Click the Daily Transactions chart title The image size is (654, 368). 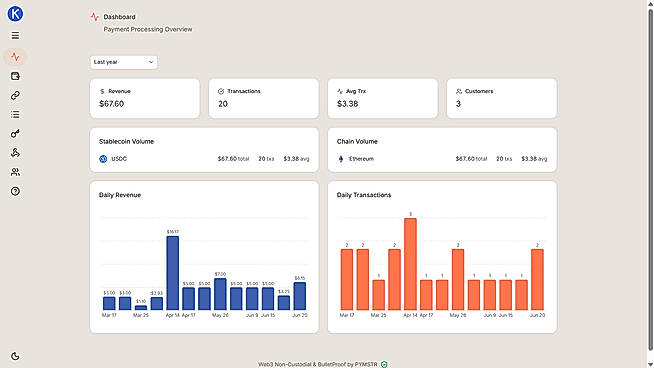pyautogui.click(x=364, y=195)
